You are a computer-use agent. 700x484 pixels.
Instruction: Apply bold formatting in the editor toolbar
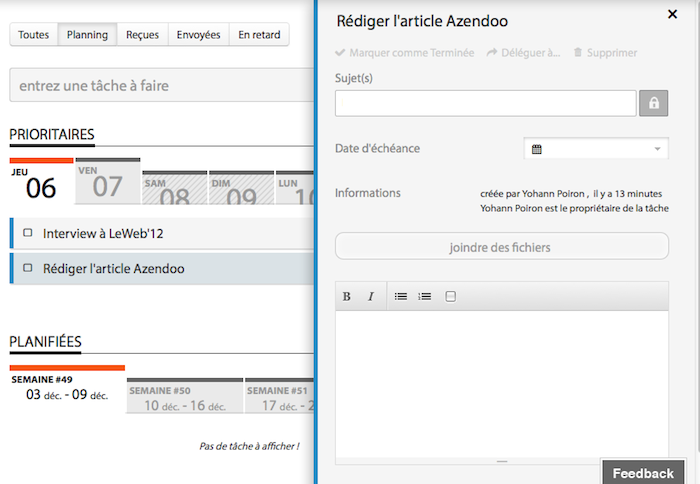tap(347, 296)
